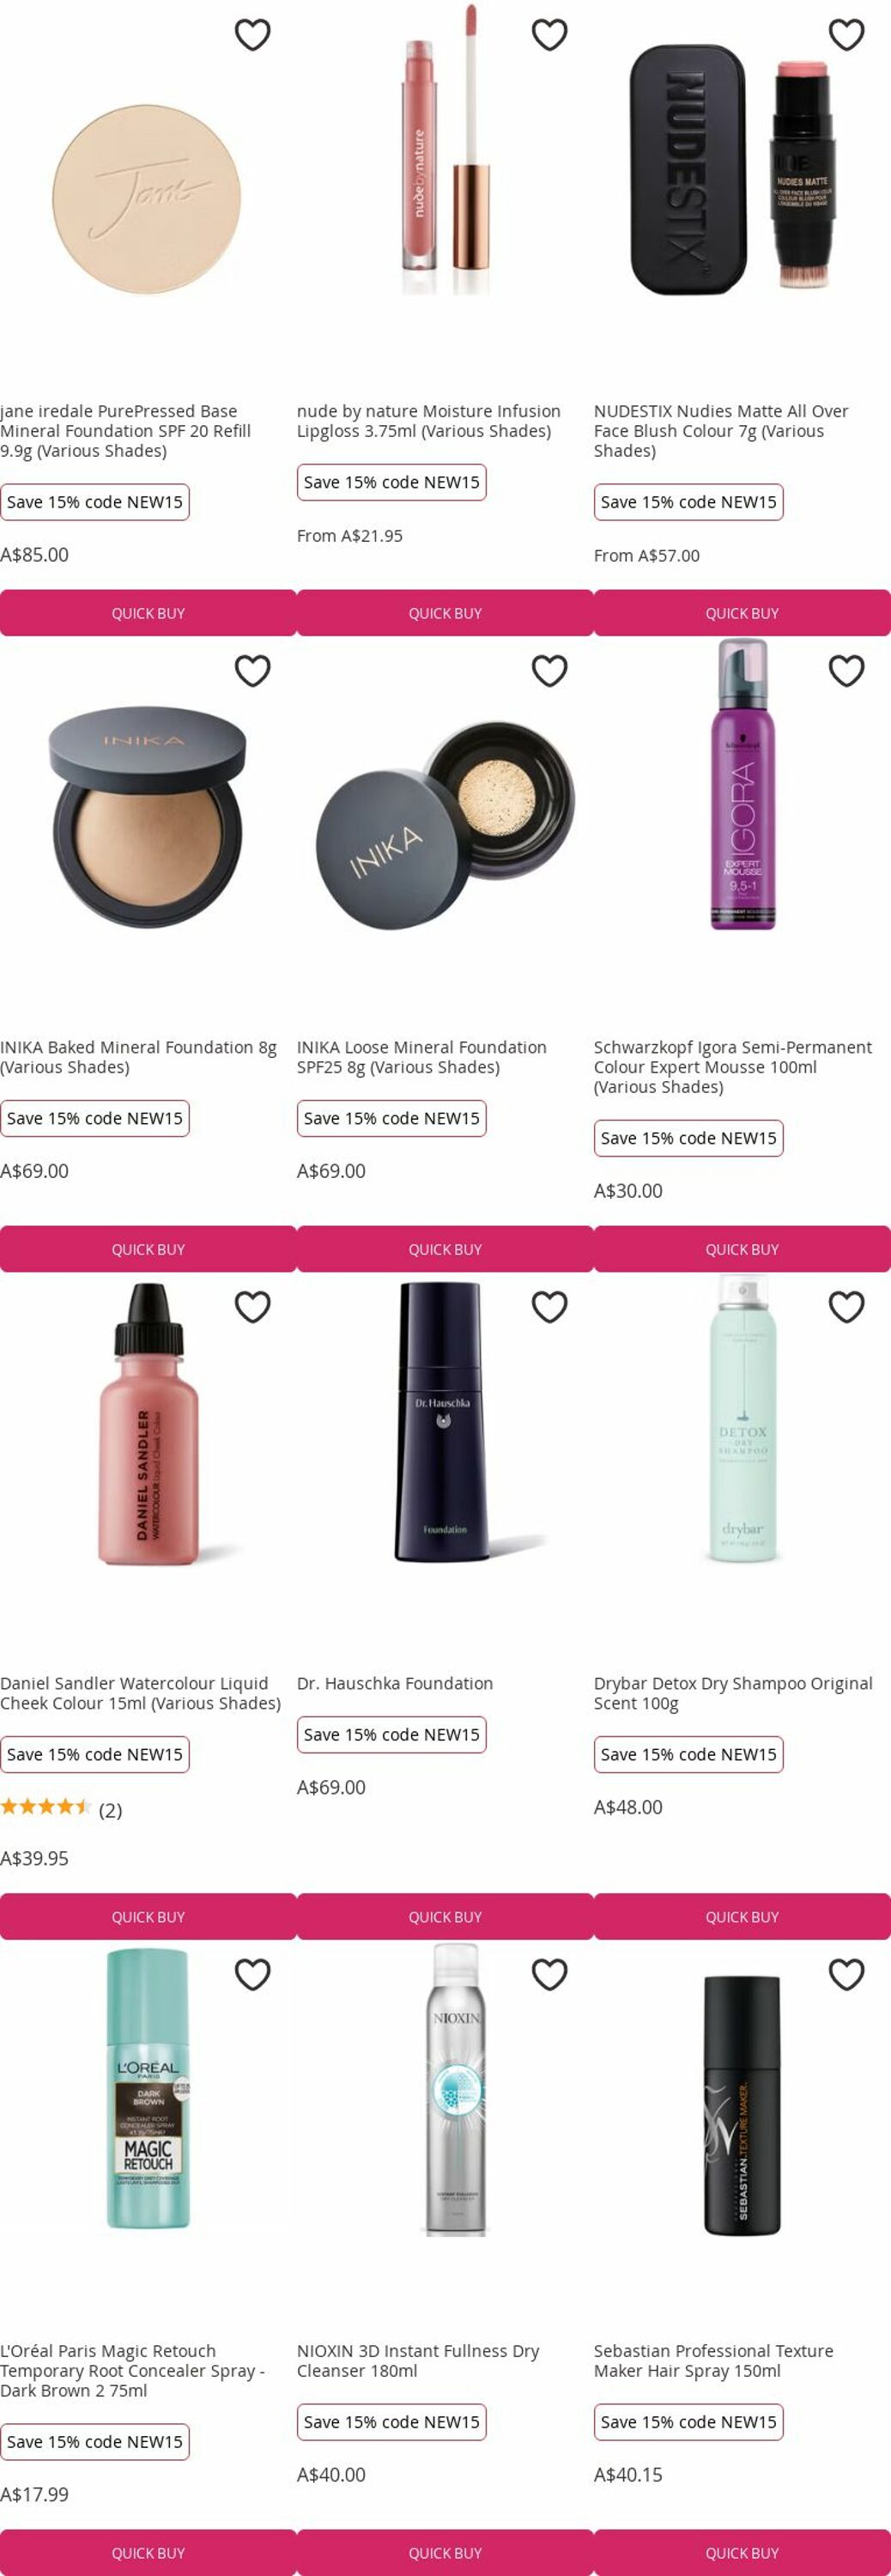Add Daniel Sandler Watercolour to wishlist
Image resolution: width=891 pixels, height=2576 pixels.
[x=252, y=1306]
